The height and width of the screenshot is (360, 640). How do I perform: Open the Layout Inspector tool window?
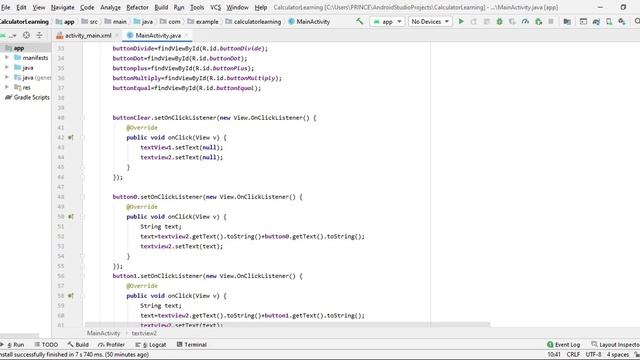[x=616, y=344]
